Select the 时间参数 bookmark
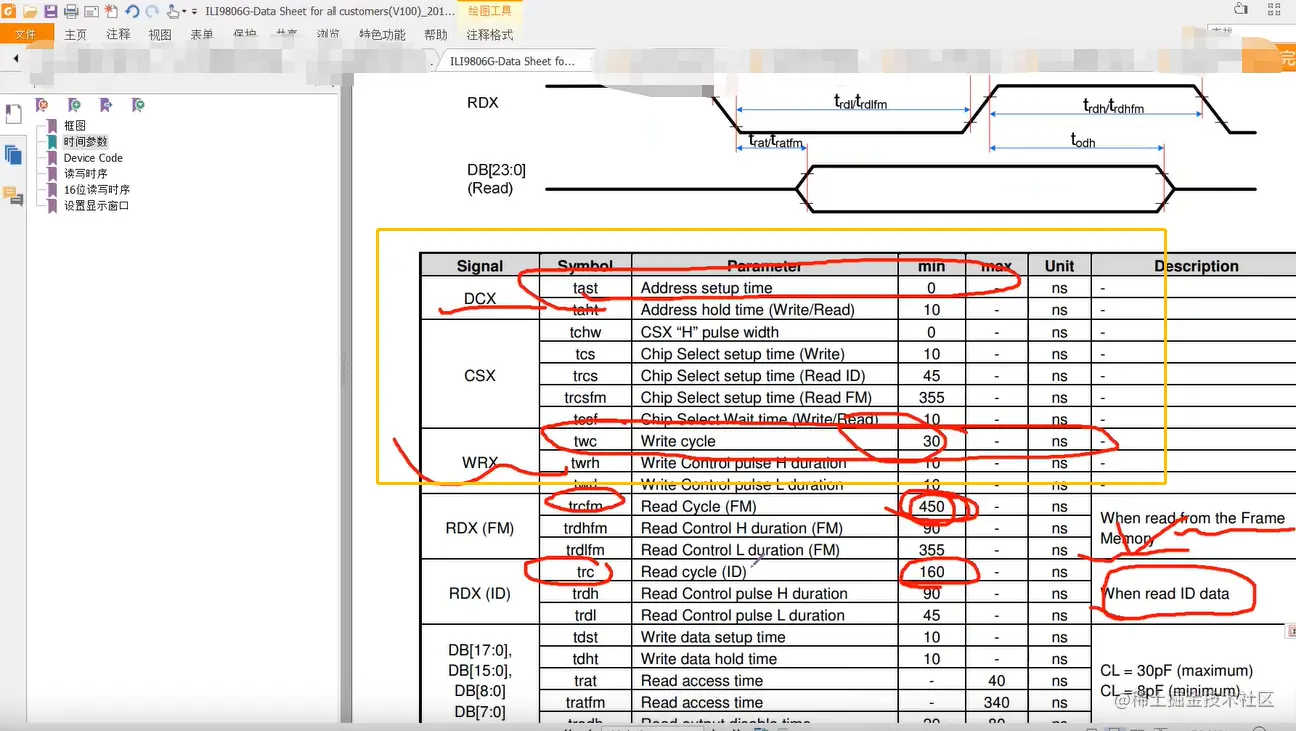The height and width of the screenshot is (731, 1296). (85, 142)
